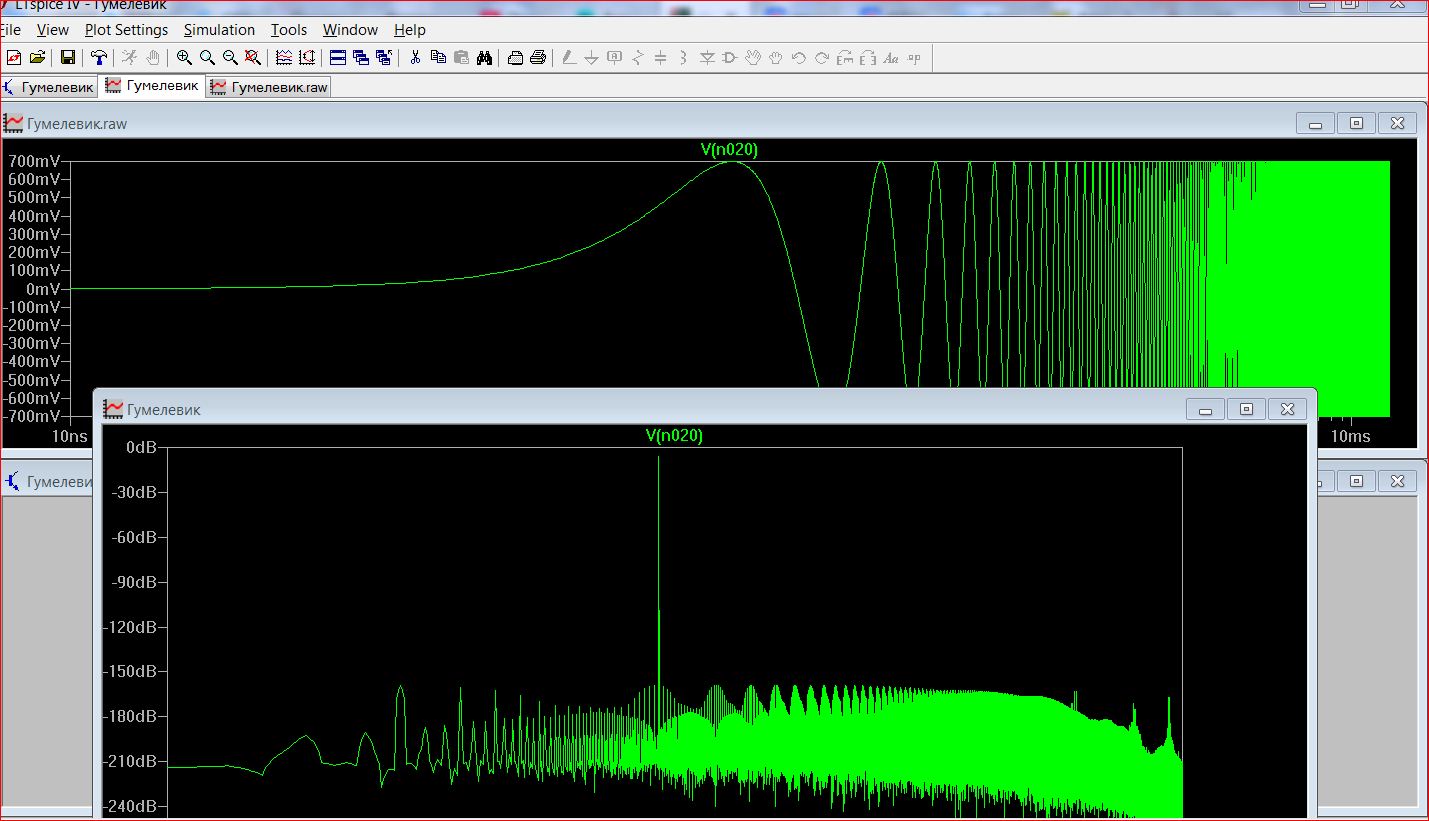Screen dimensions: 1429x821
Task: Open a file with the folder icon
Action: click(37, 58)
